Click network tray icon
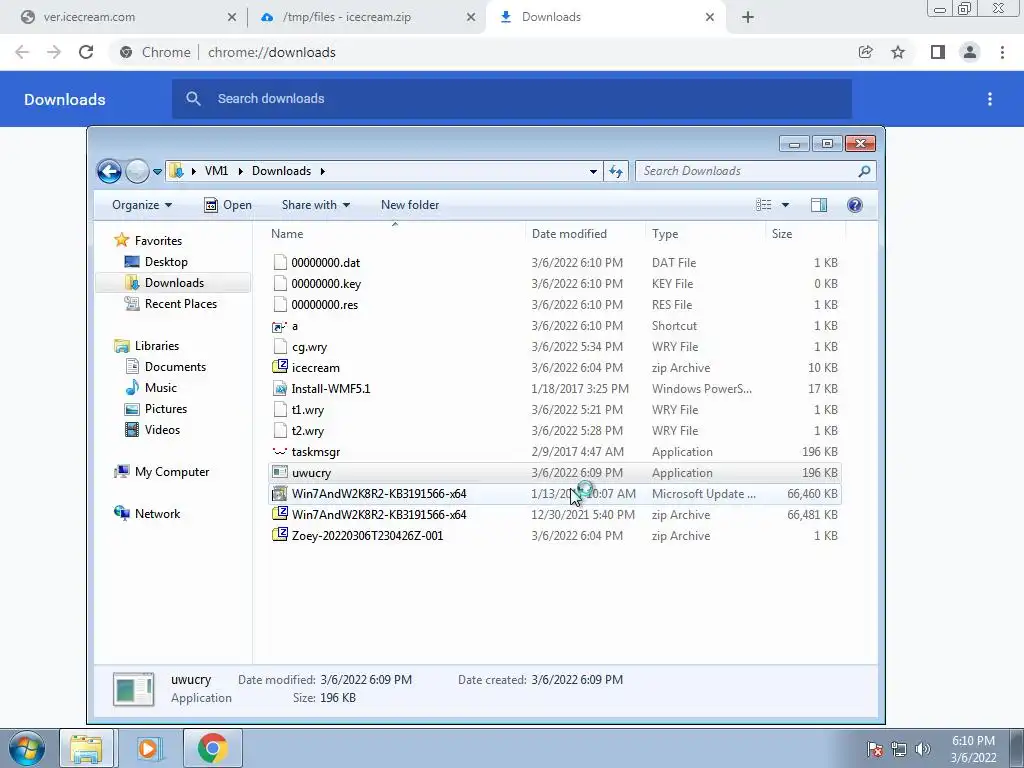This screenshot has width=1024, height=768. 899,749
